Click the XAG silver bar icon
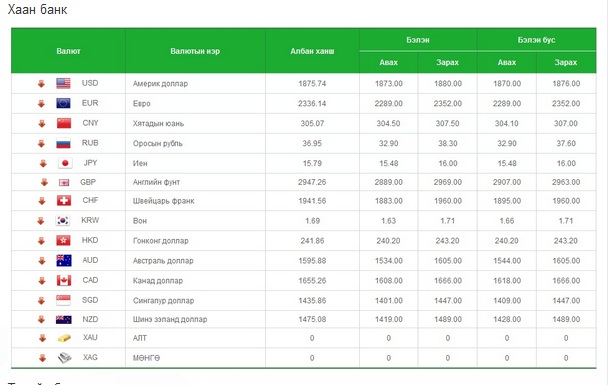 click(x=64, y=357)
